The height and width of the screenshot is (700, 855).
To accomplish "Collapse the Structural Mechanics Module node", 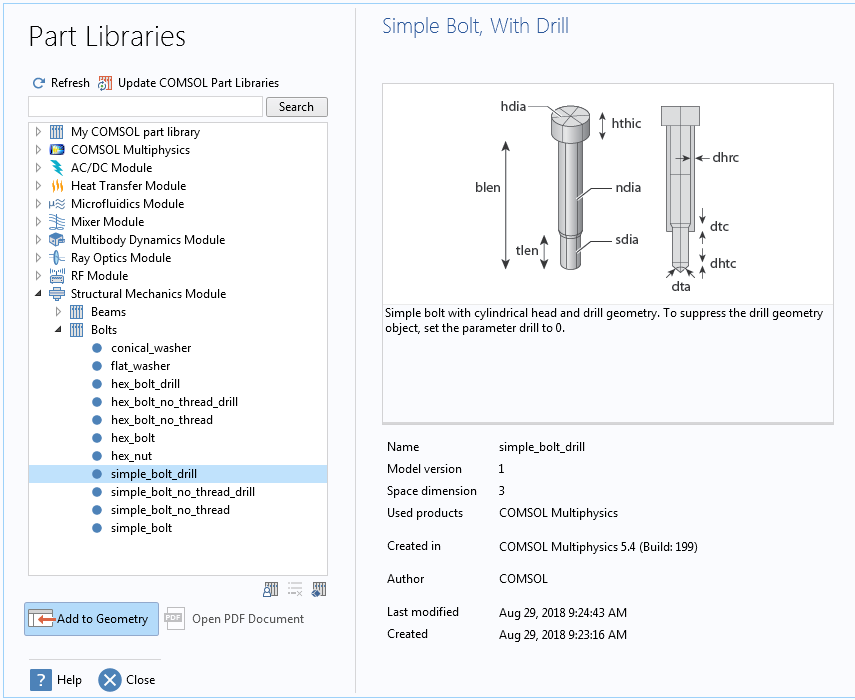I will point(38,294).
